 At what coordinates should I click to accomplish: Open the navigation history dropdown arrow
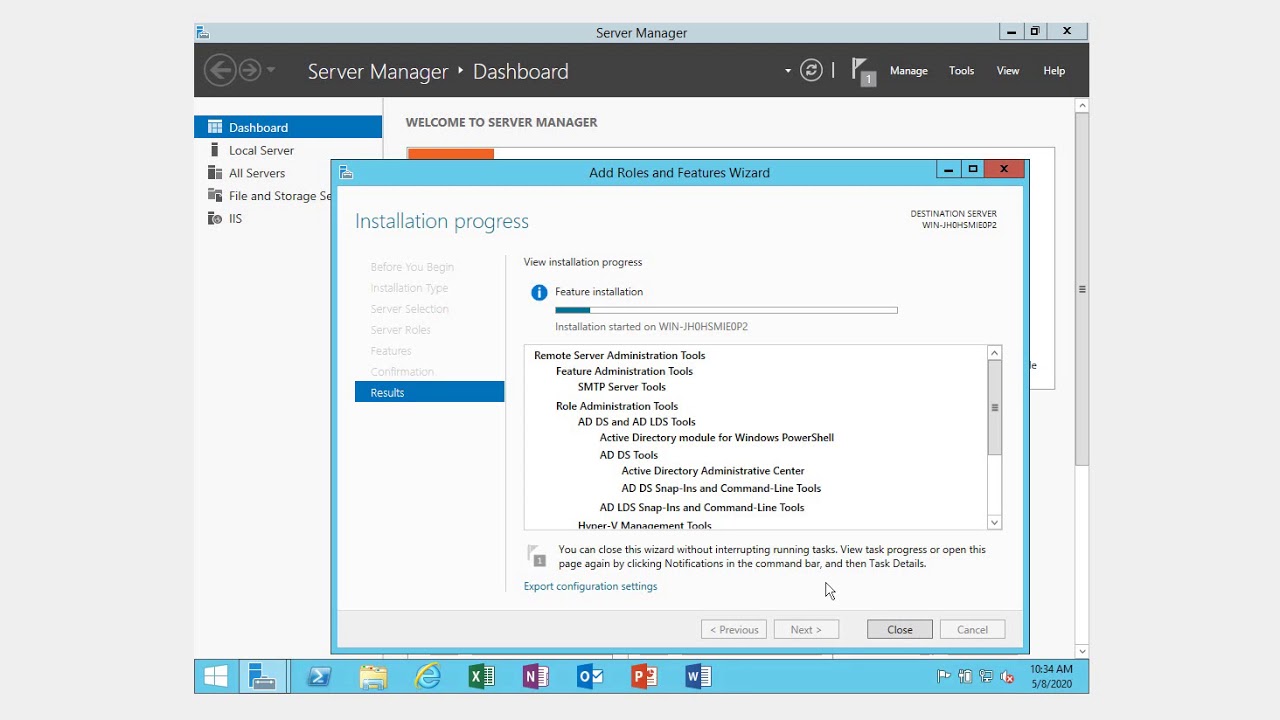271,71
